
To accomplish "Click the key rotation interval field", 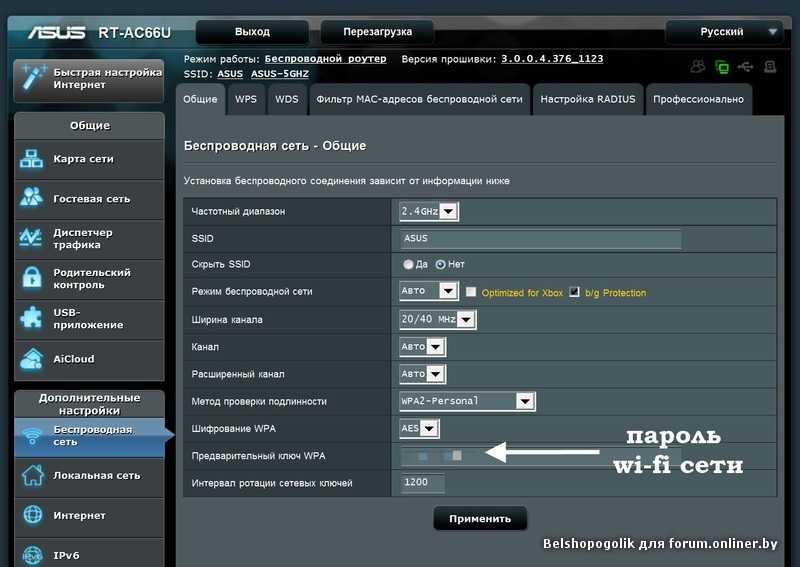I will coord(422,482).
